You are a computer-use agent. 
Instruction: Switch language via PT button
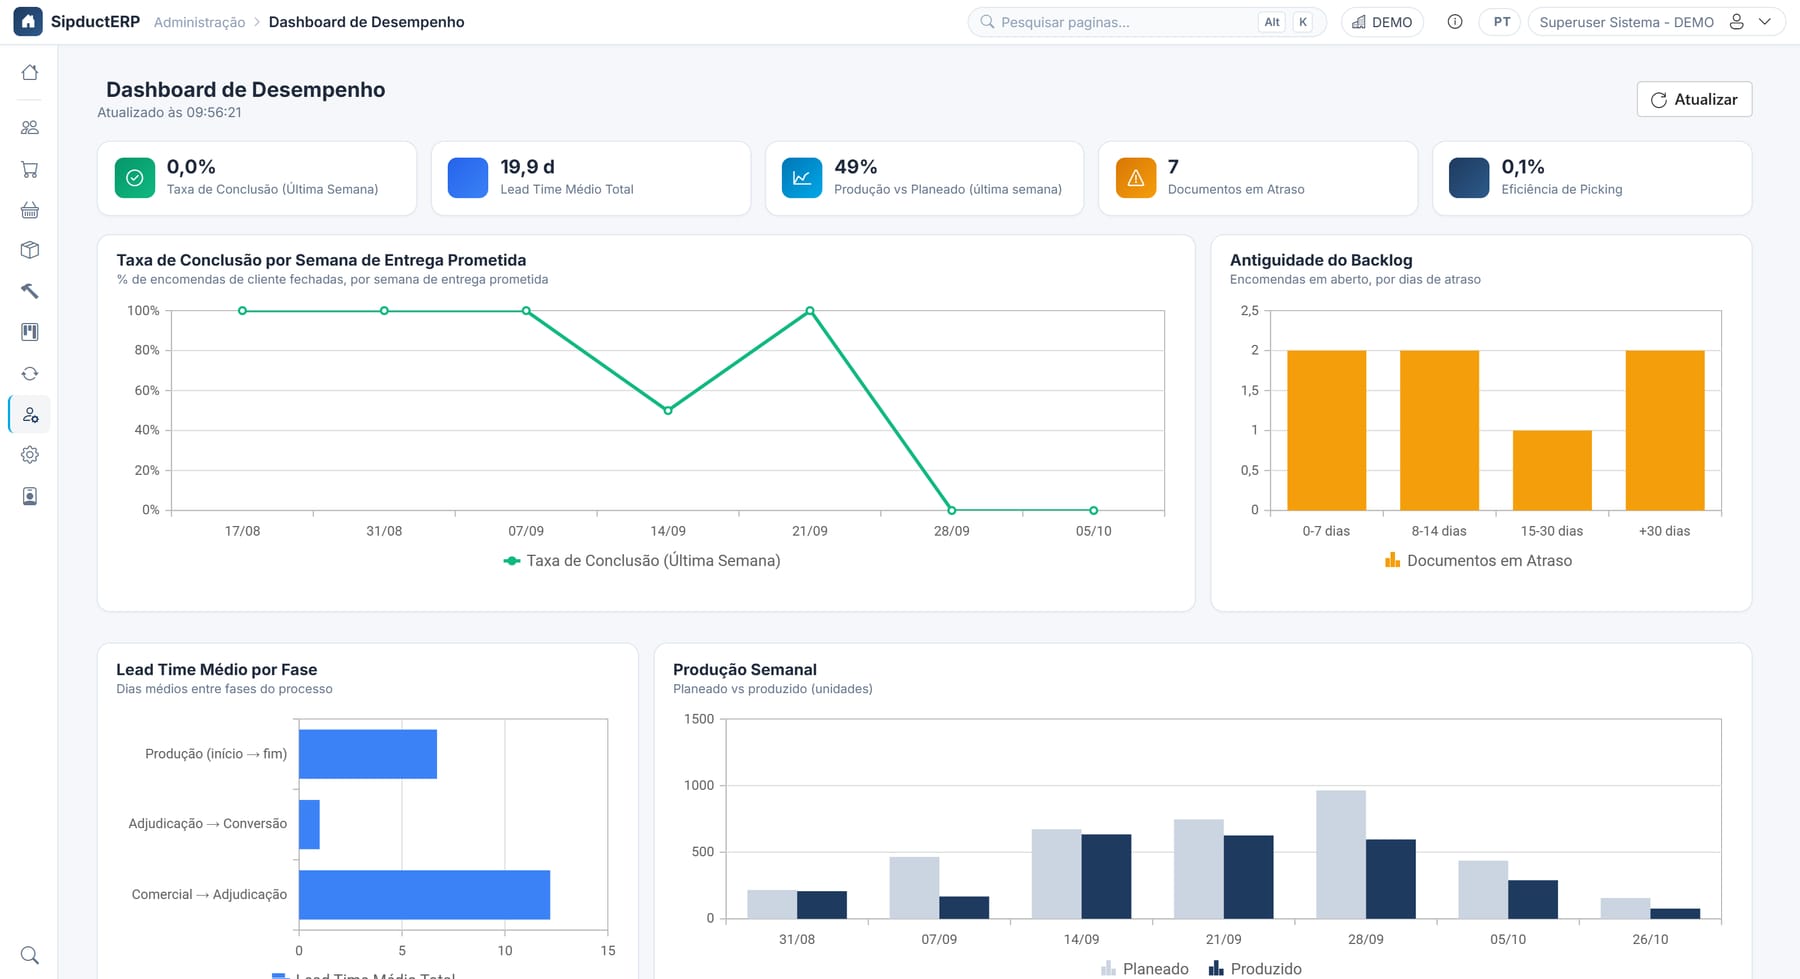coord(1501,22)
